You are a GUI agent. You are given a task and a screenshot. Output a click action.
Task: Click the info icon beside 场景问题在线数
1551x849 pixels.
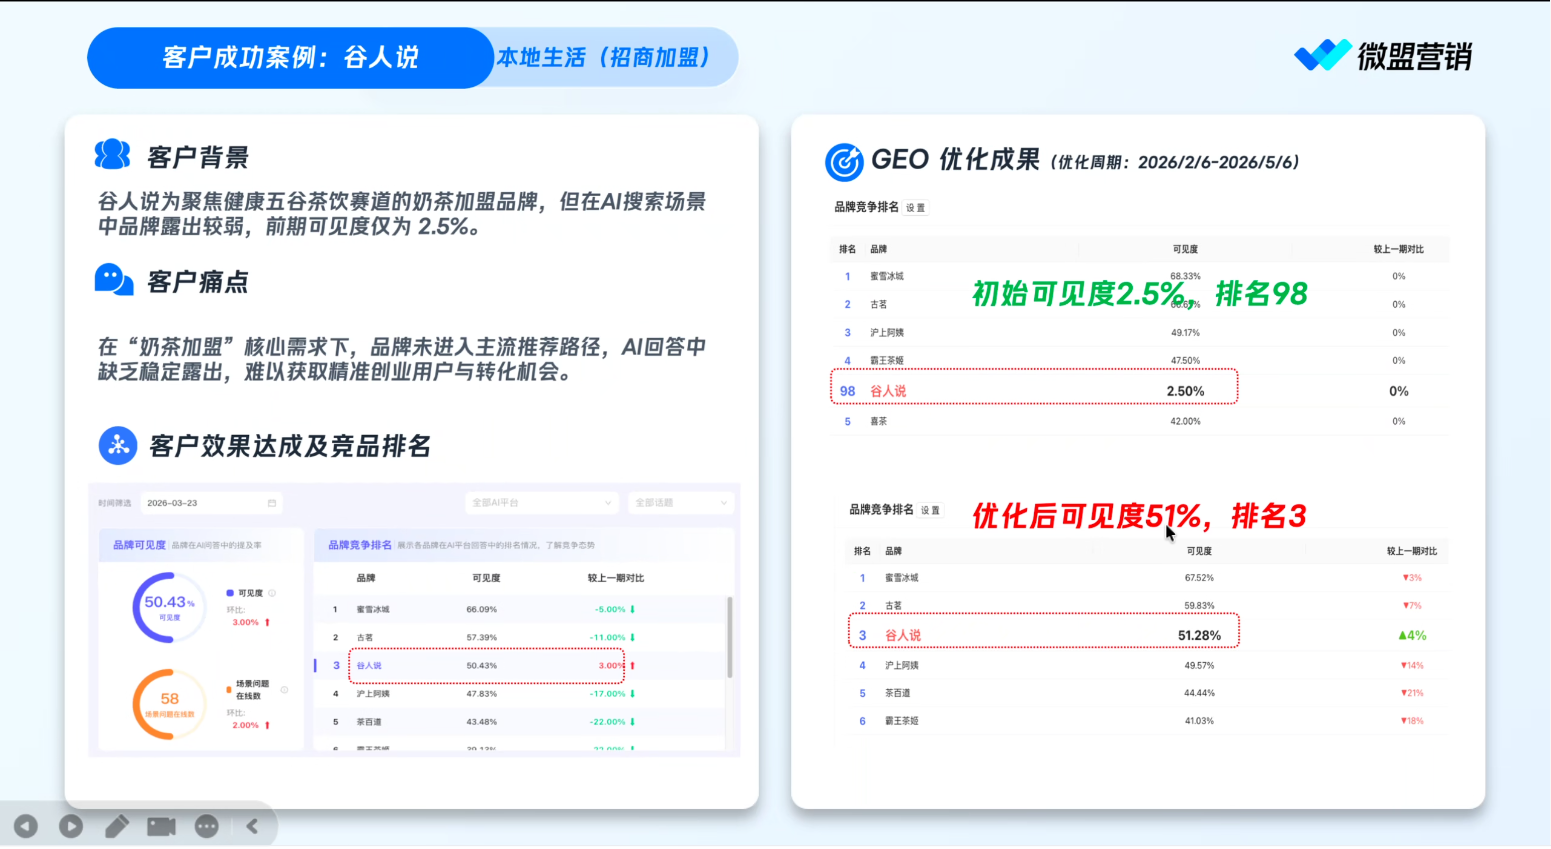pyautogui.click(x=284, y=690)
